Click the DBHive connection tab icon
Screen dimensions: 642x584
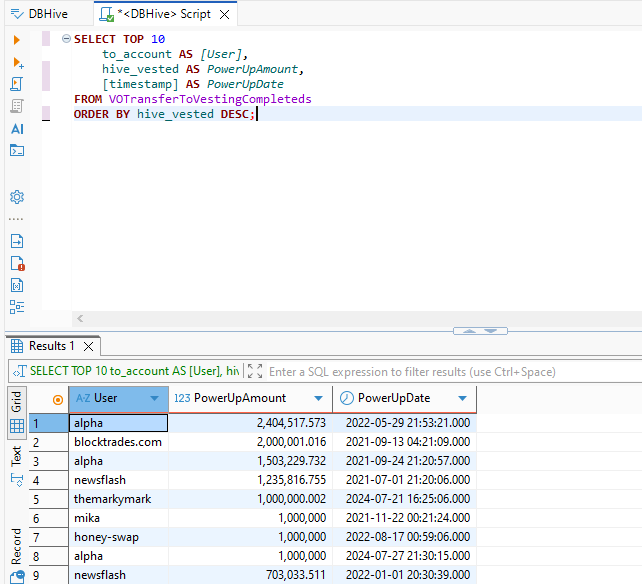[17, 14]
